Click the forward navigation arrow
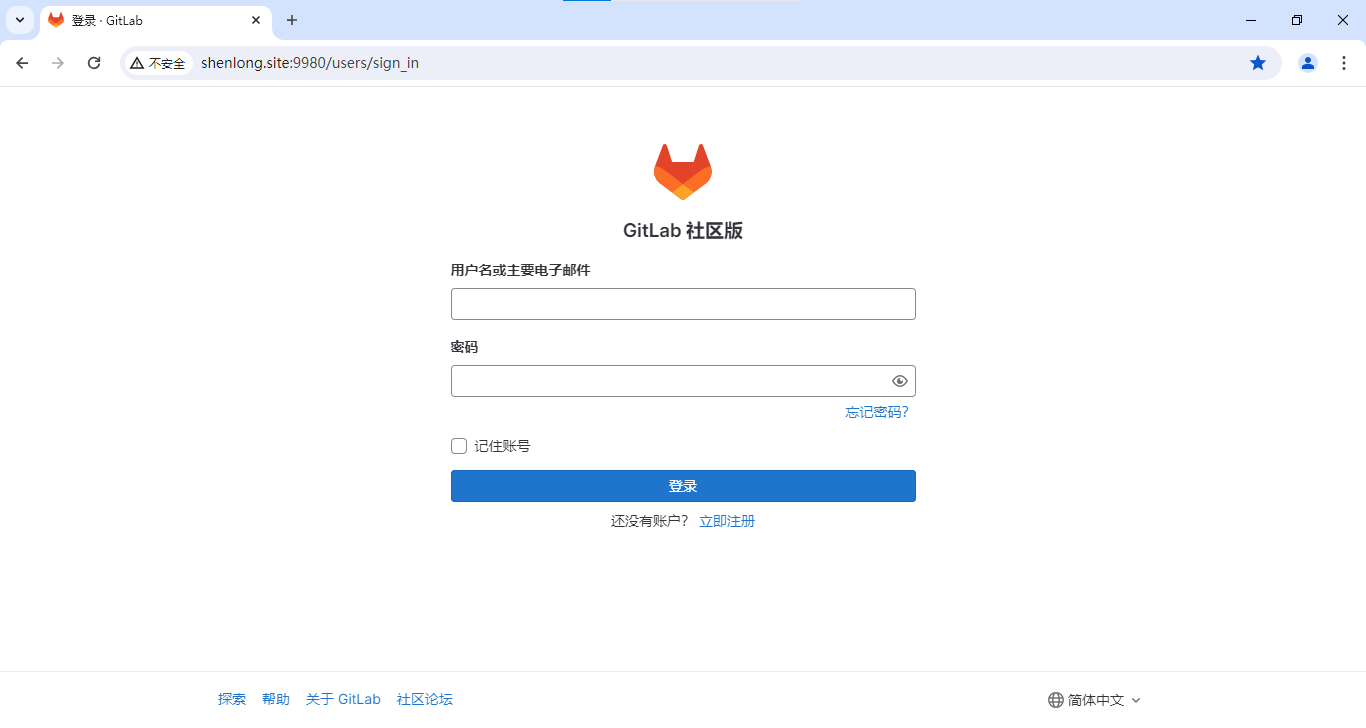This screenshot has height=728, width=1366. pyautogui.click(x=58, y=62)
